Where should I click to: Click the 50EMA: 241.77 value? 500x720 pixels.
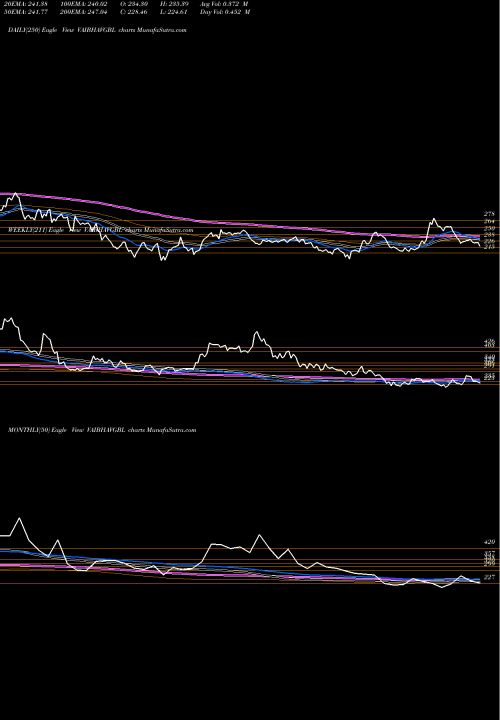click(25, 12)
